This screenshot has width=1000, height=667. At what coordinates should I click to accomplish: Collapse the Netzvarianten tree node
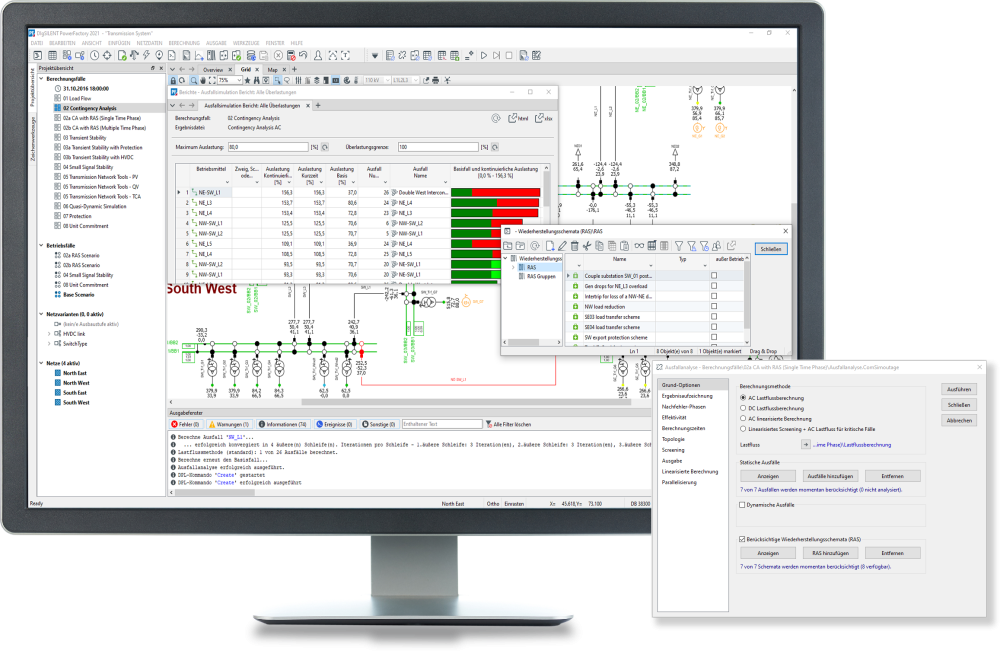[x=41, y=314]
